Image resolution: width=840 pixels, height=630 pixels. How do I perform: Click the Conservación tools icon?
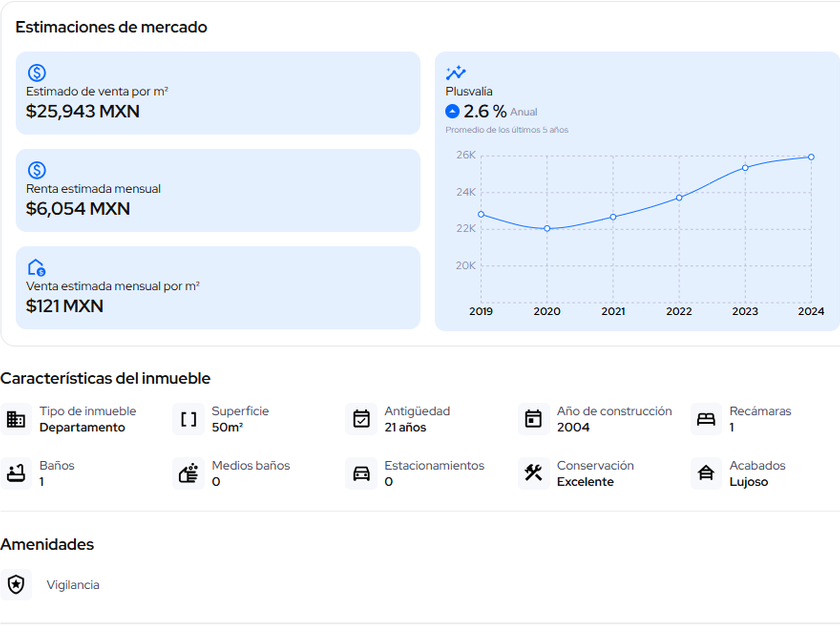click(x=534, y=473)
